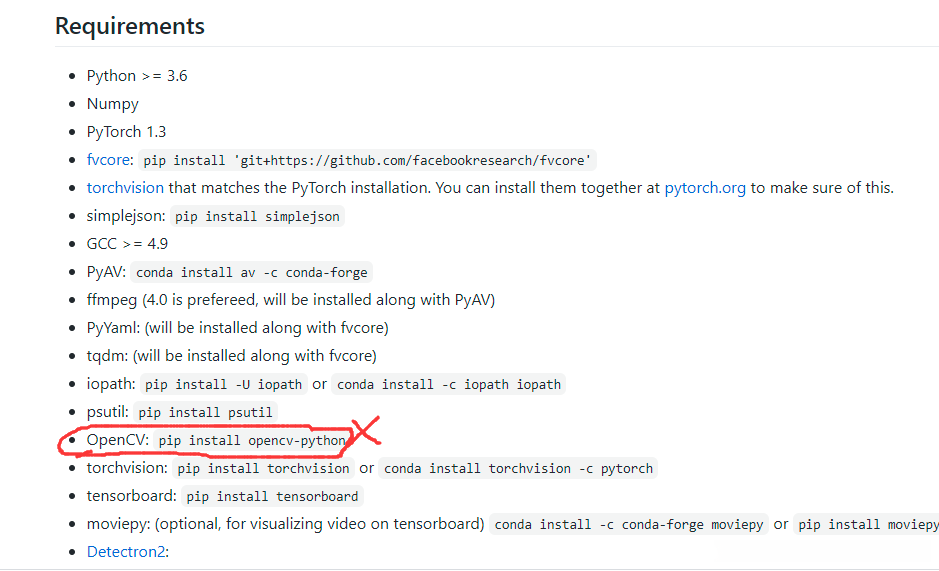Select the fvcore git pip install command

point(367,160)
